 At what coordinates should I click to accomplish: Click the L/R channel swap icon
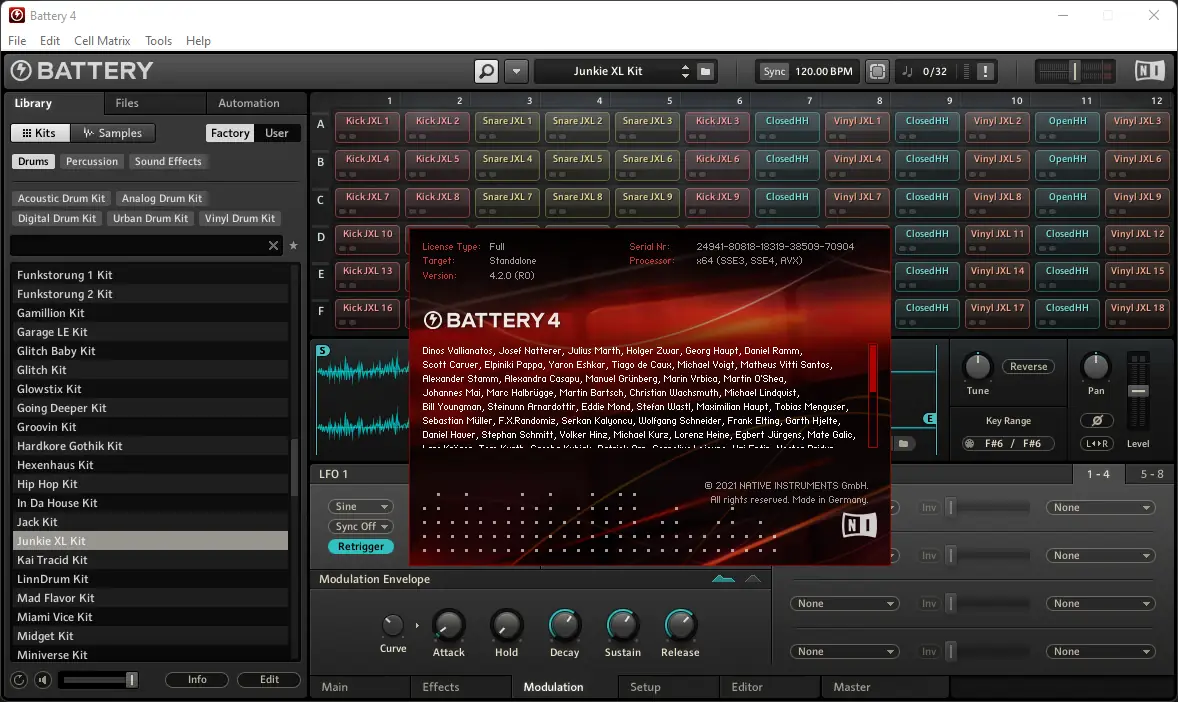coord(1097,444)
